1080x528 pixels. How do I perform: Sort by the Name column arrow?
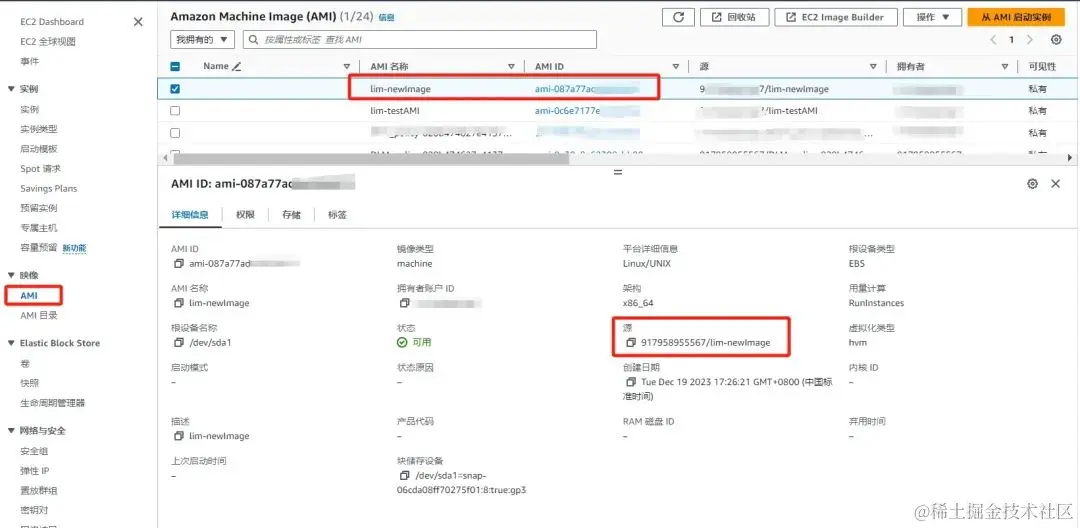pos(346,67)
